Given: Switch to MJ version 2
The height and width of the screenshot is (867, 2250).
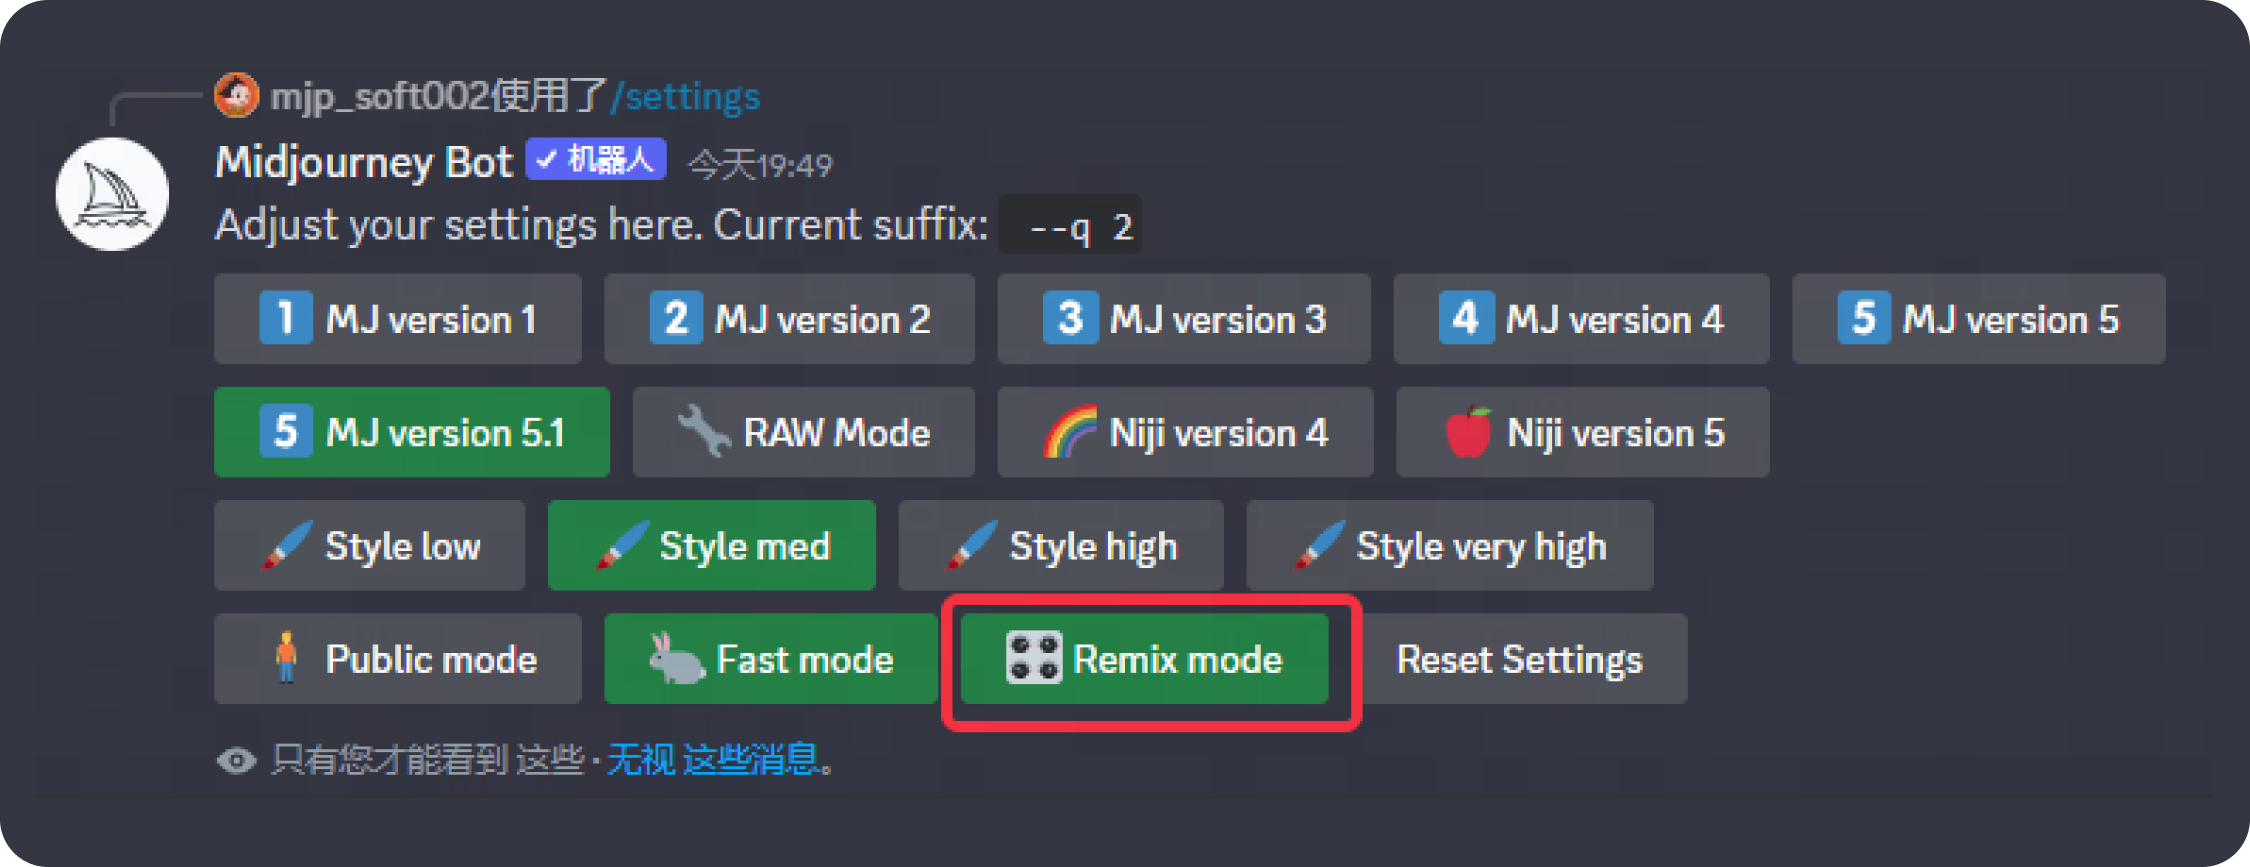Looking at the screenshot, I should tap(789, 319).
